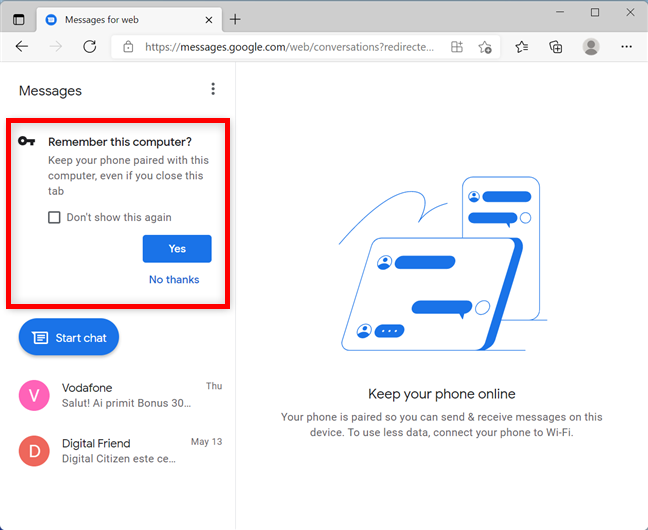Maximize the browser window
Viewport: 648px width, 530px height.
(595, 12)
